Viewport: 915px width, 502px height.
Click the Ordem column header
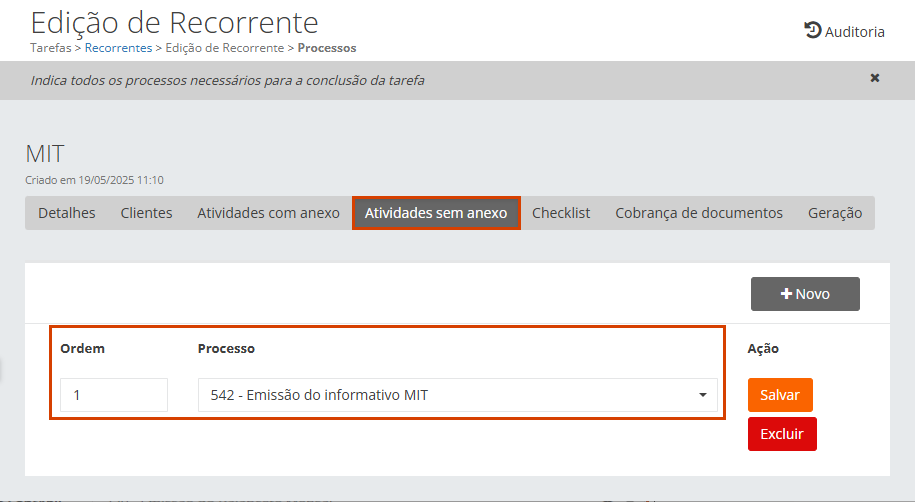[x=83, y=349]
